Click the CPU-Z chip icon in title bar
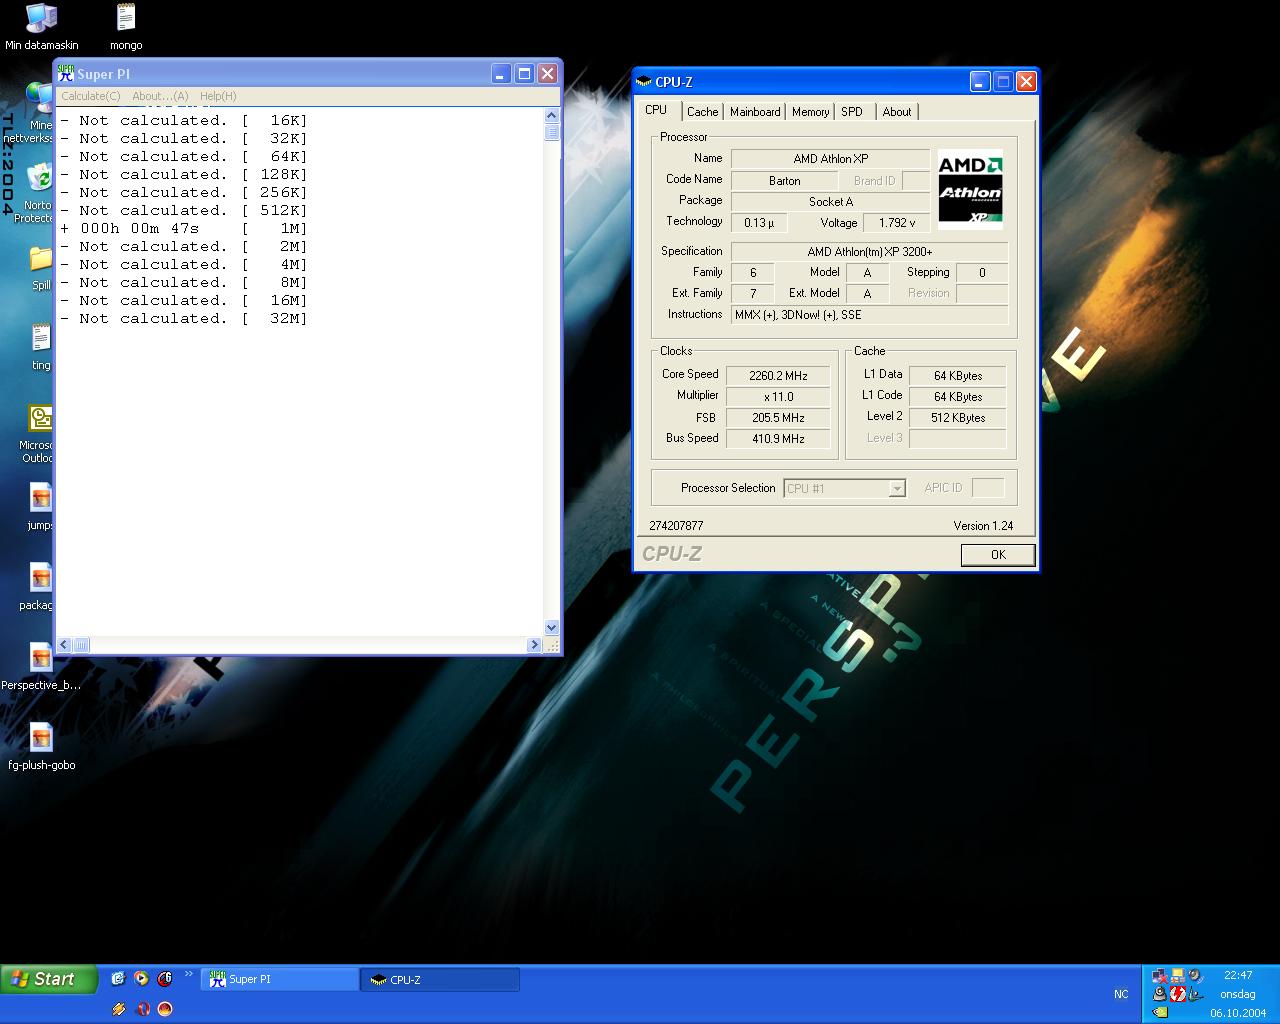 tap(644, 82)
